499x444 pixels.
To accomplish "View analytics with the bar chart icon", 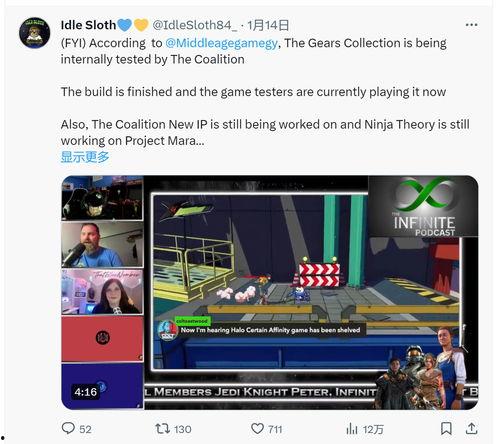I will (352, 429).
